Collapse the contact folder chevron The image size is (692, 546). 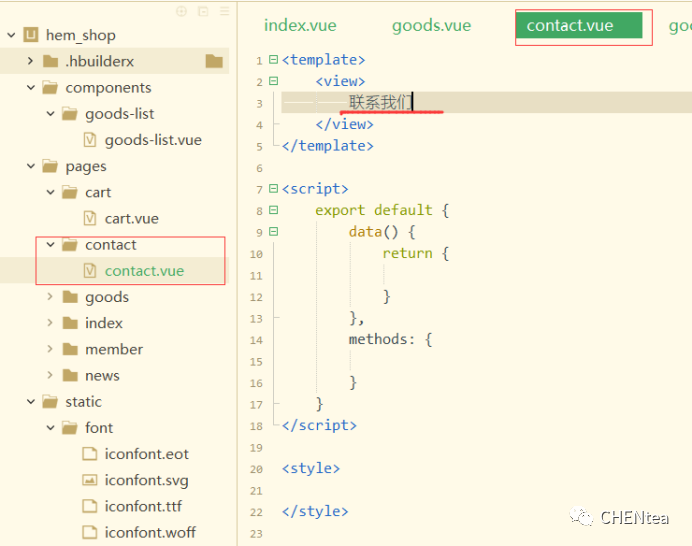click(51, 245)
